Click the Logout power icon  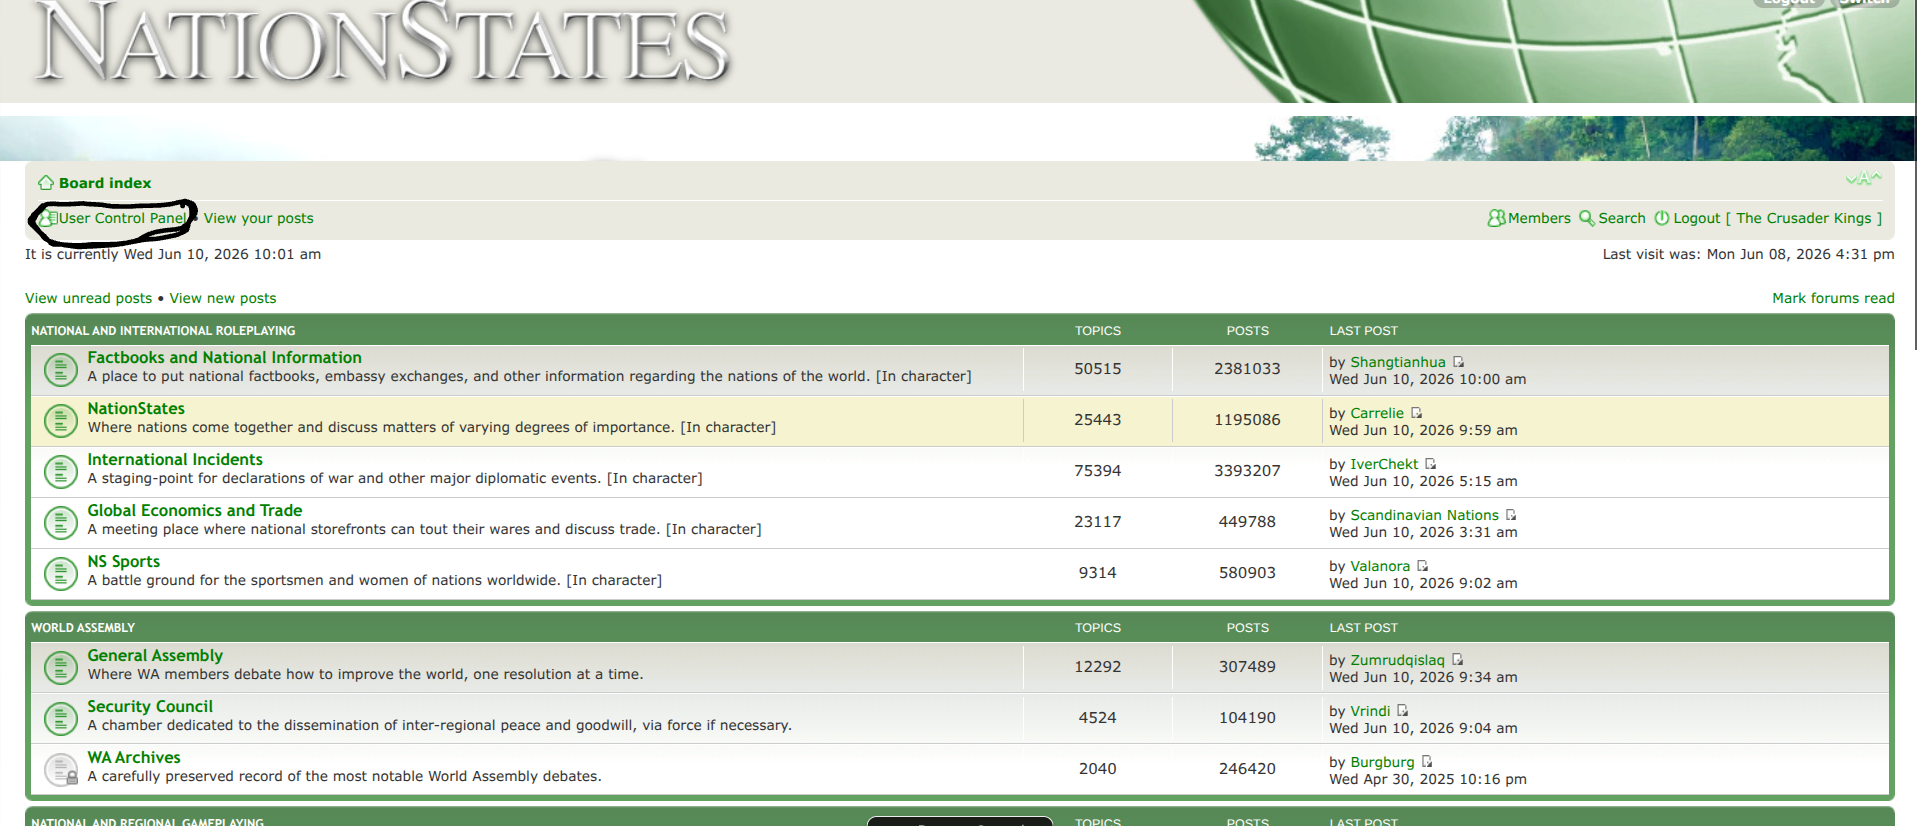tap(1662, 218)
